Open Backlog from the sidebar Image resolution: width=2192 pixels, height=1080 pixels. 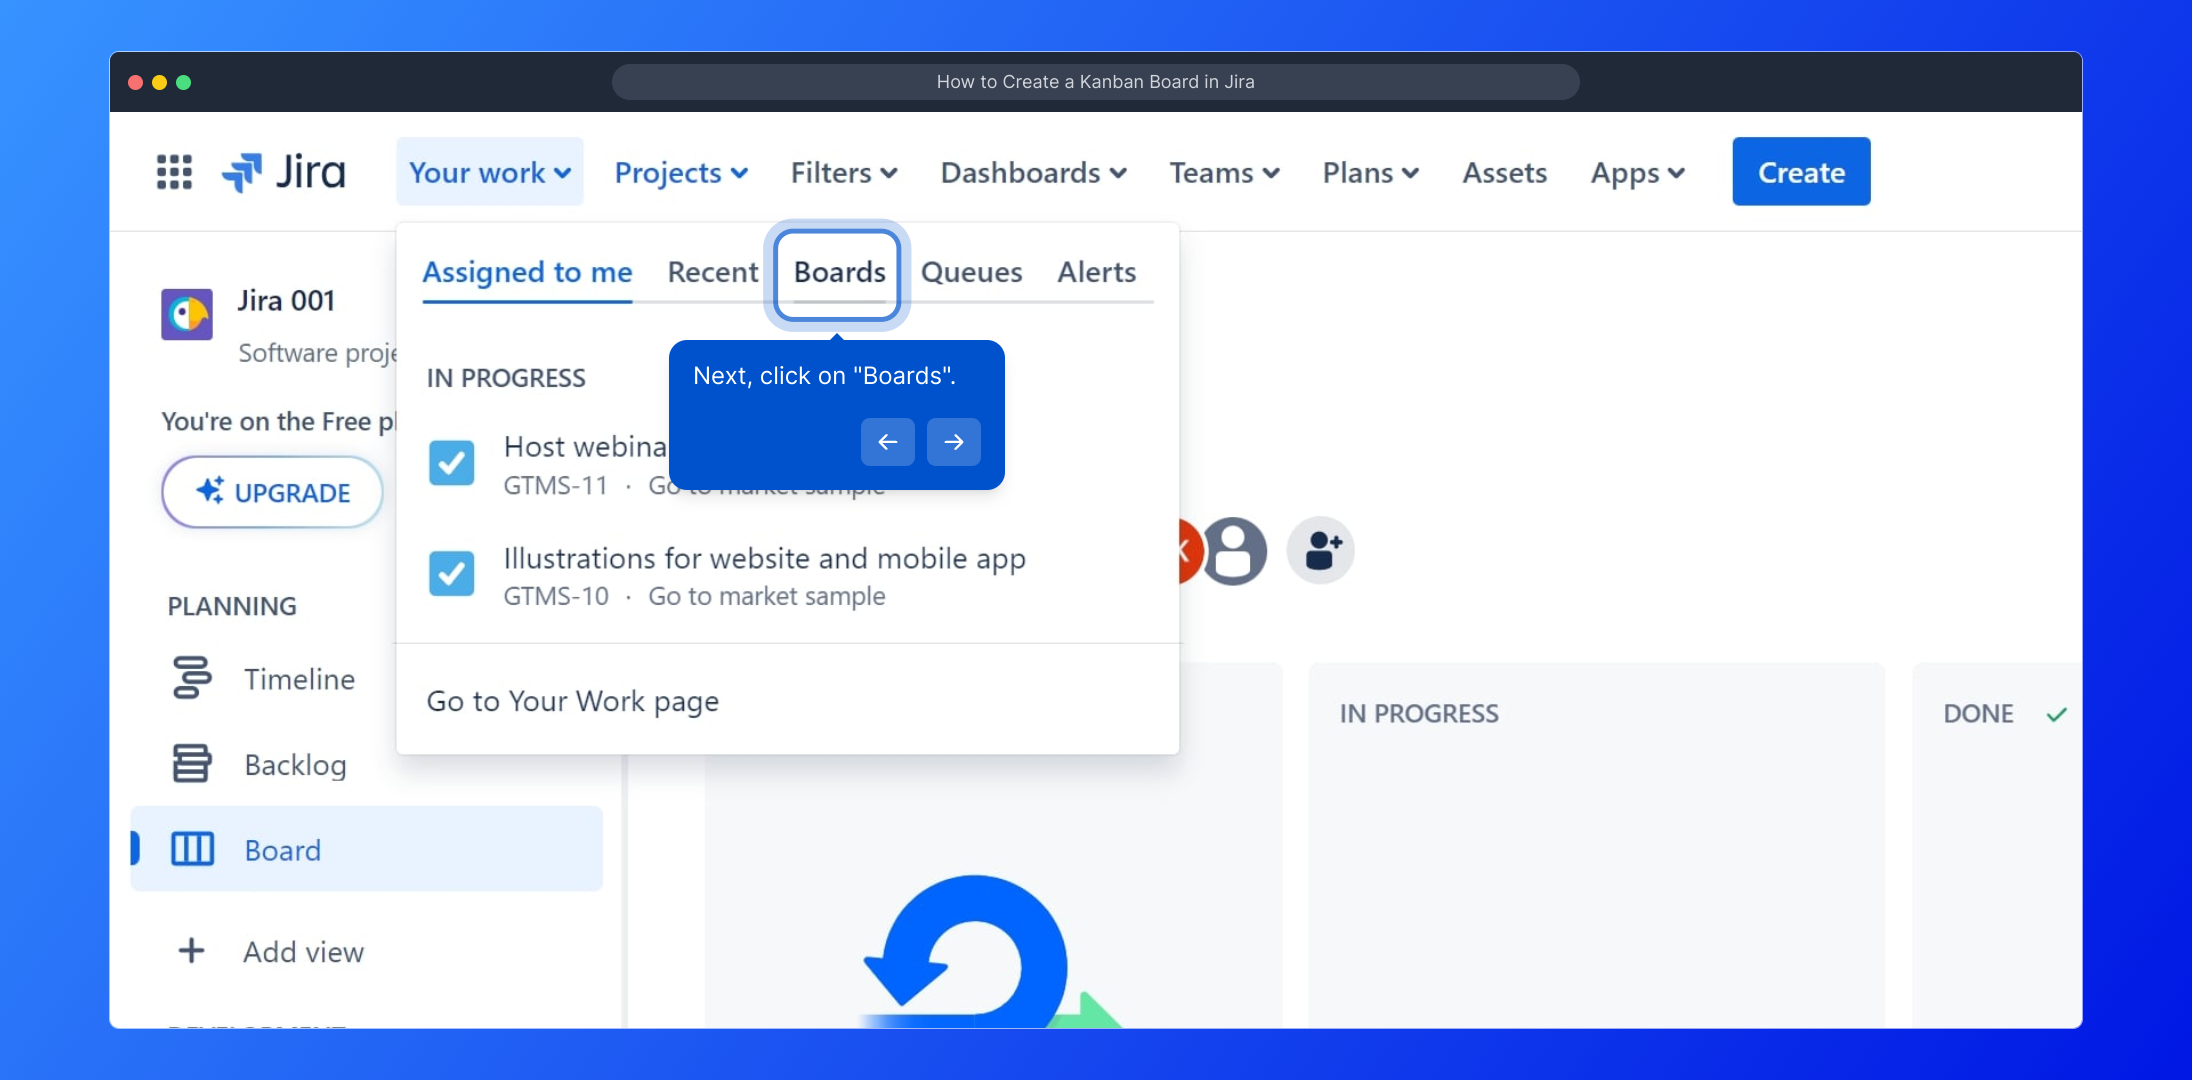(294, 765)
